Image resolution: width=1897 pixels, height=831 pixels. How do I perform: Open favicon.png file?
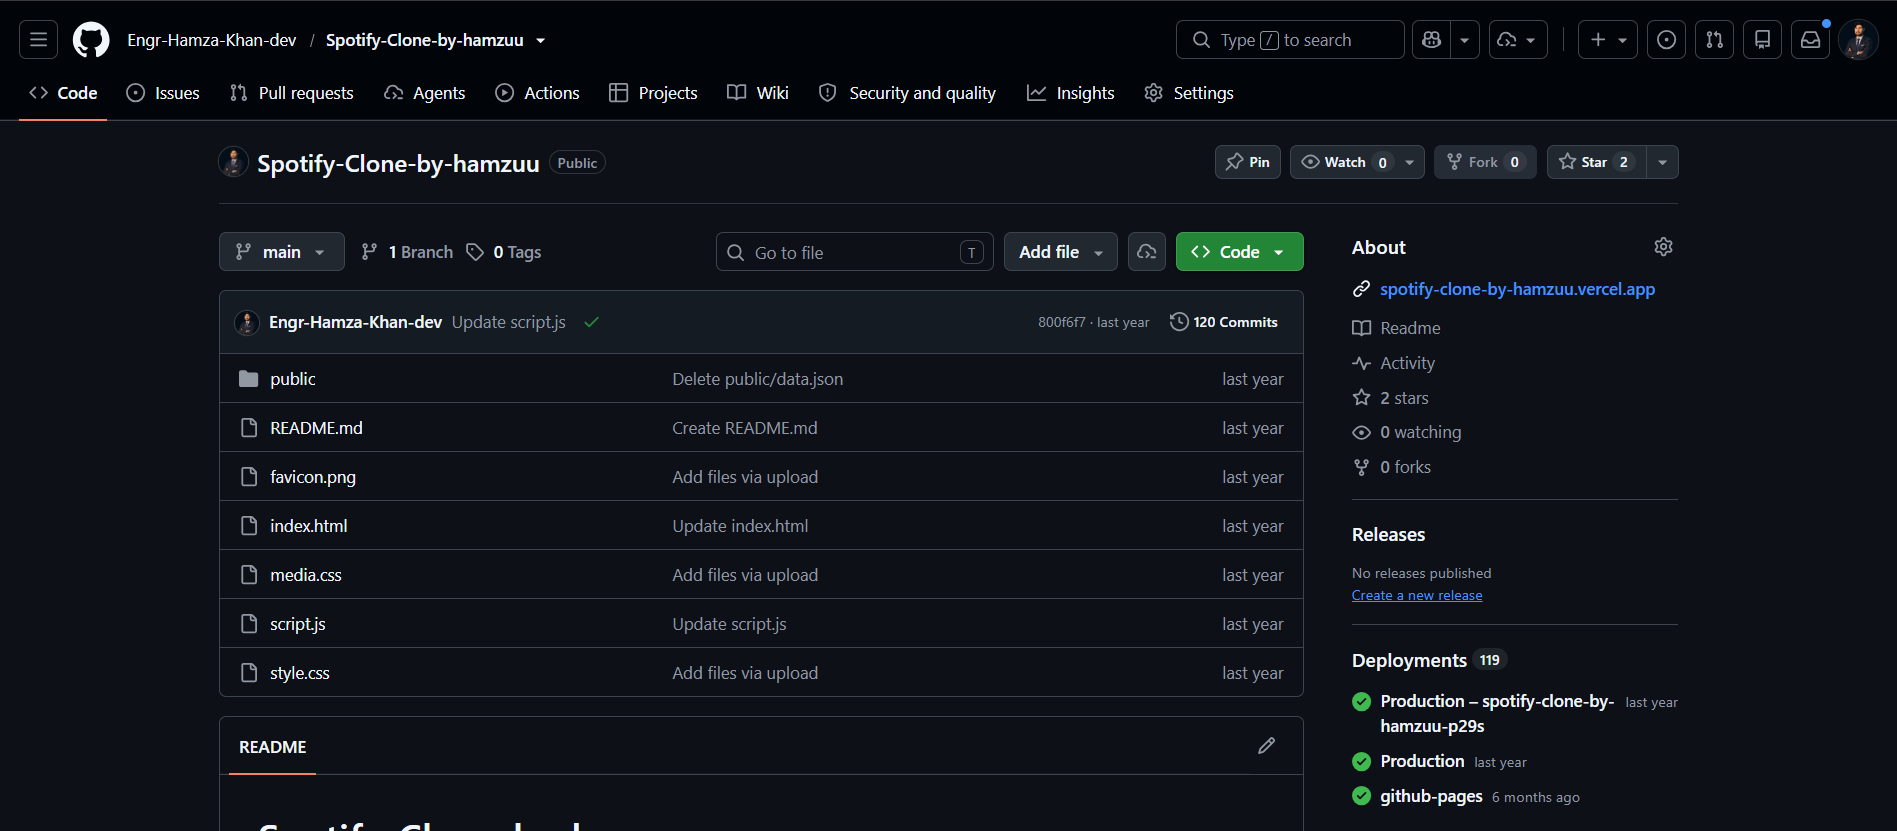[x=313, y=477]
